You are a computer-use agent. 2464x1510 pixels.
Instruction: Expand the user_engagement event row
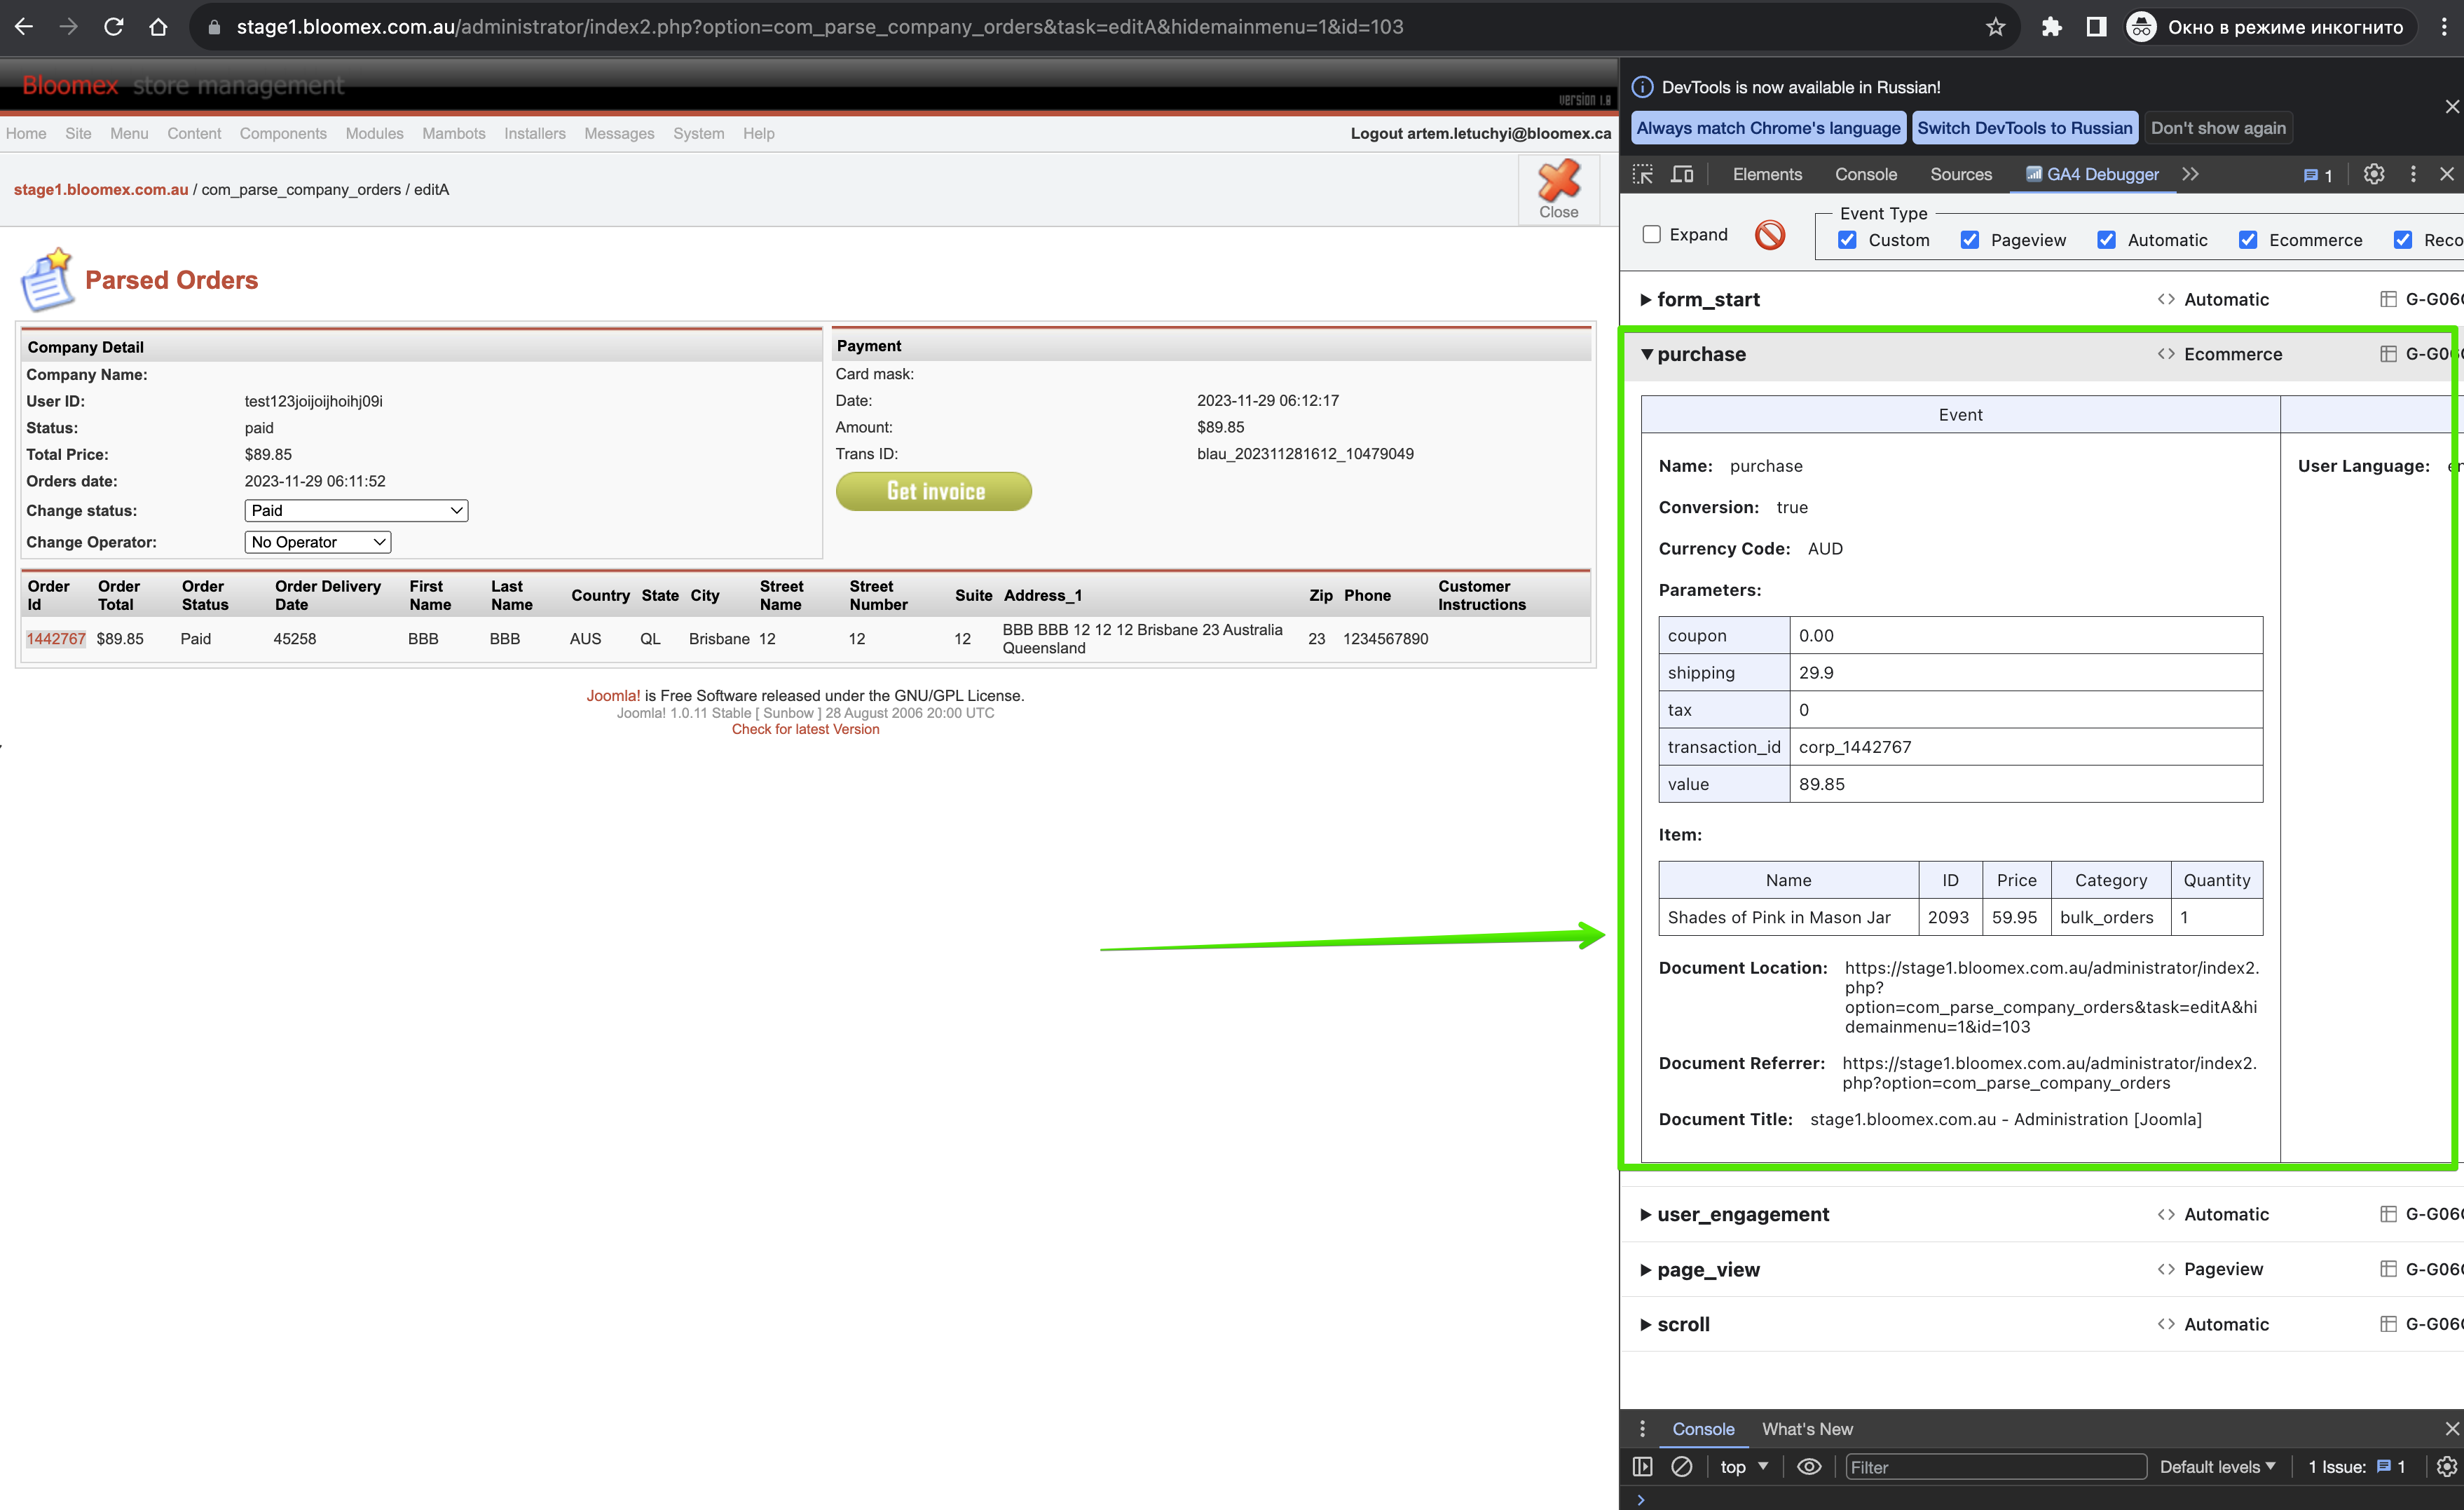click(1742, 1214)
